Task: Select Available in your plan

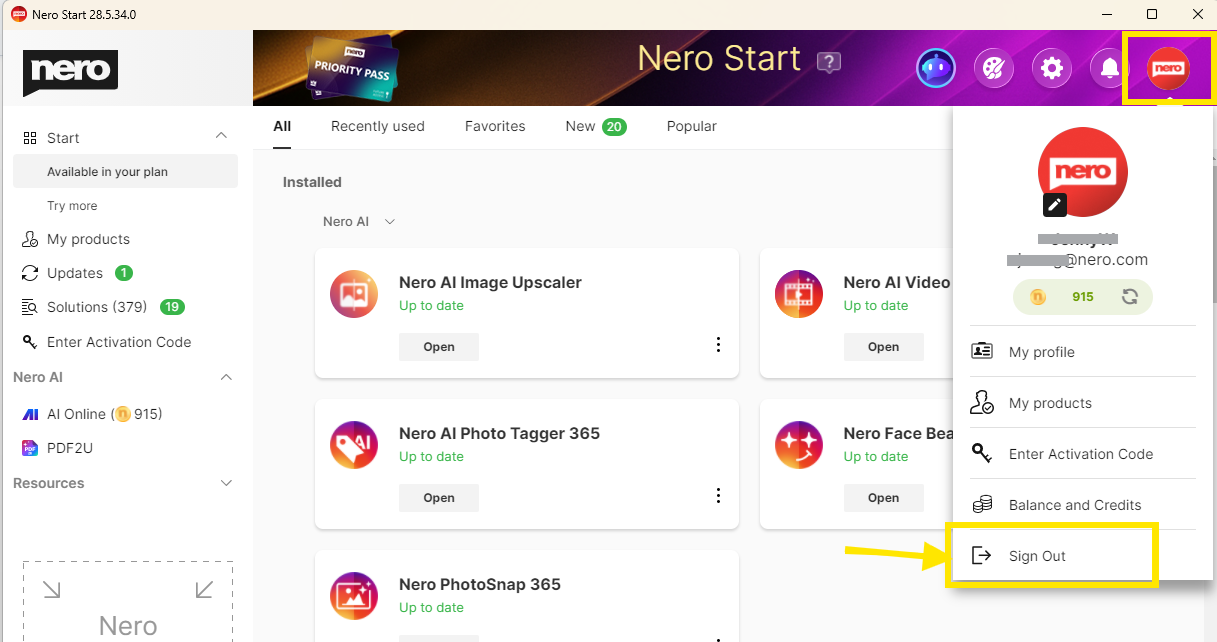Action: point(125,171)
